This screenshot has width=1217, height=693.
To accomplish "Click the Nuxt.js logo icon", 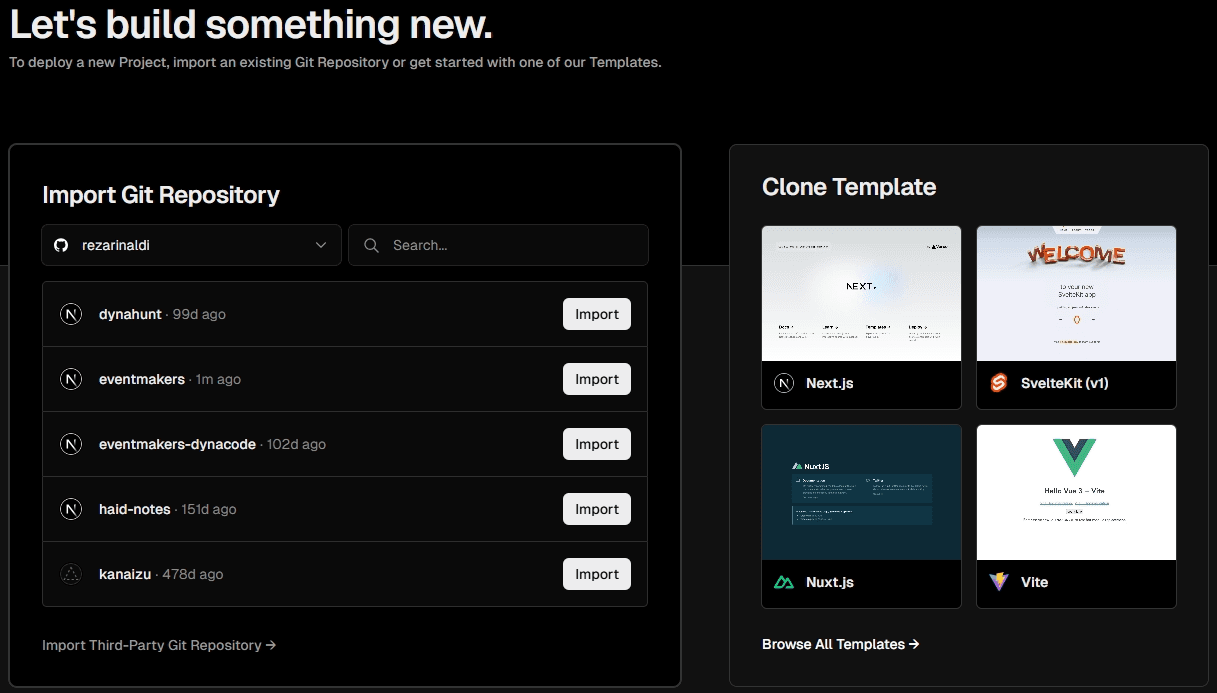I will 784,582.
